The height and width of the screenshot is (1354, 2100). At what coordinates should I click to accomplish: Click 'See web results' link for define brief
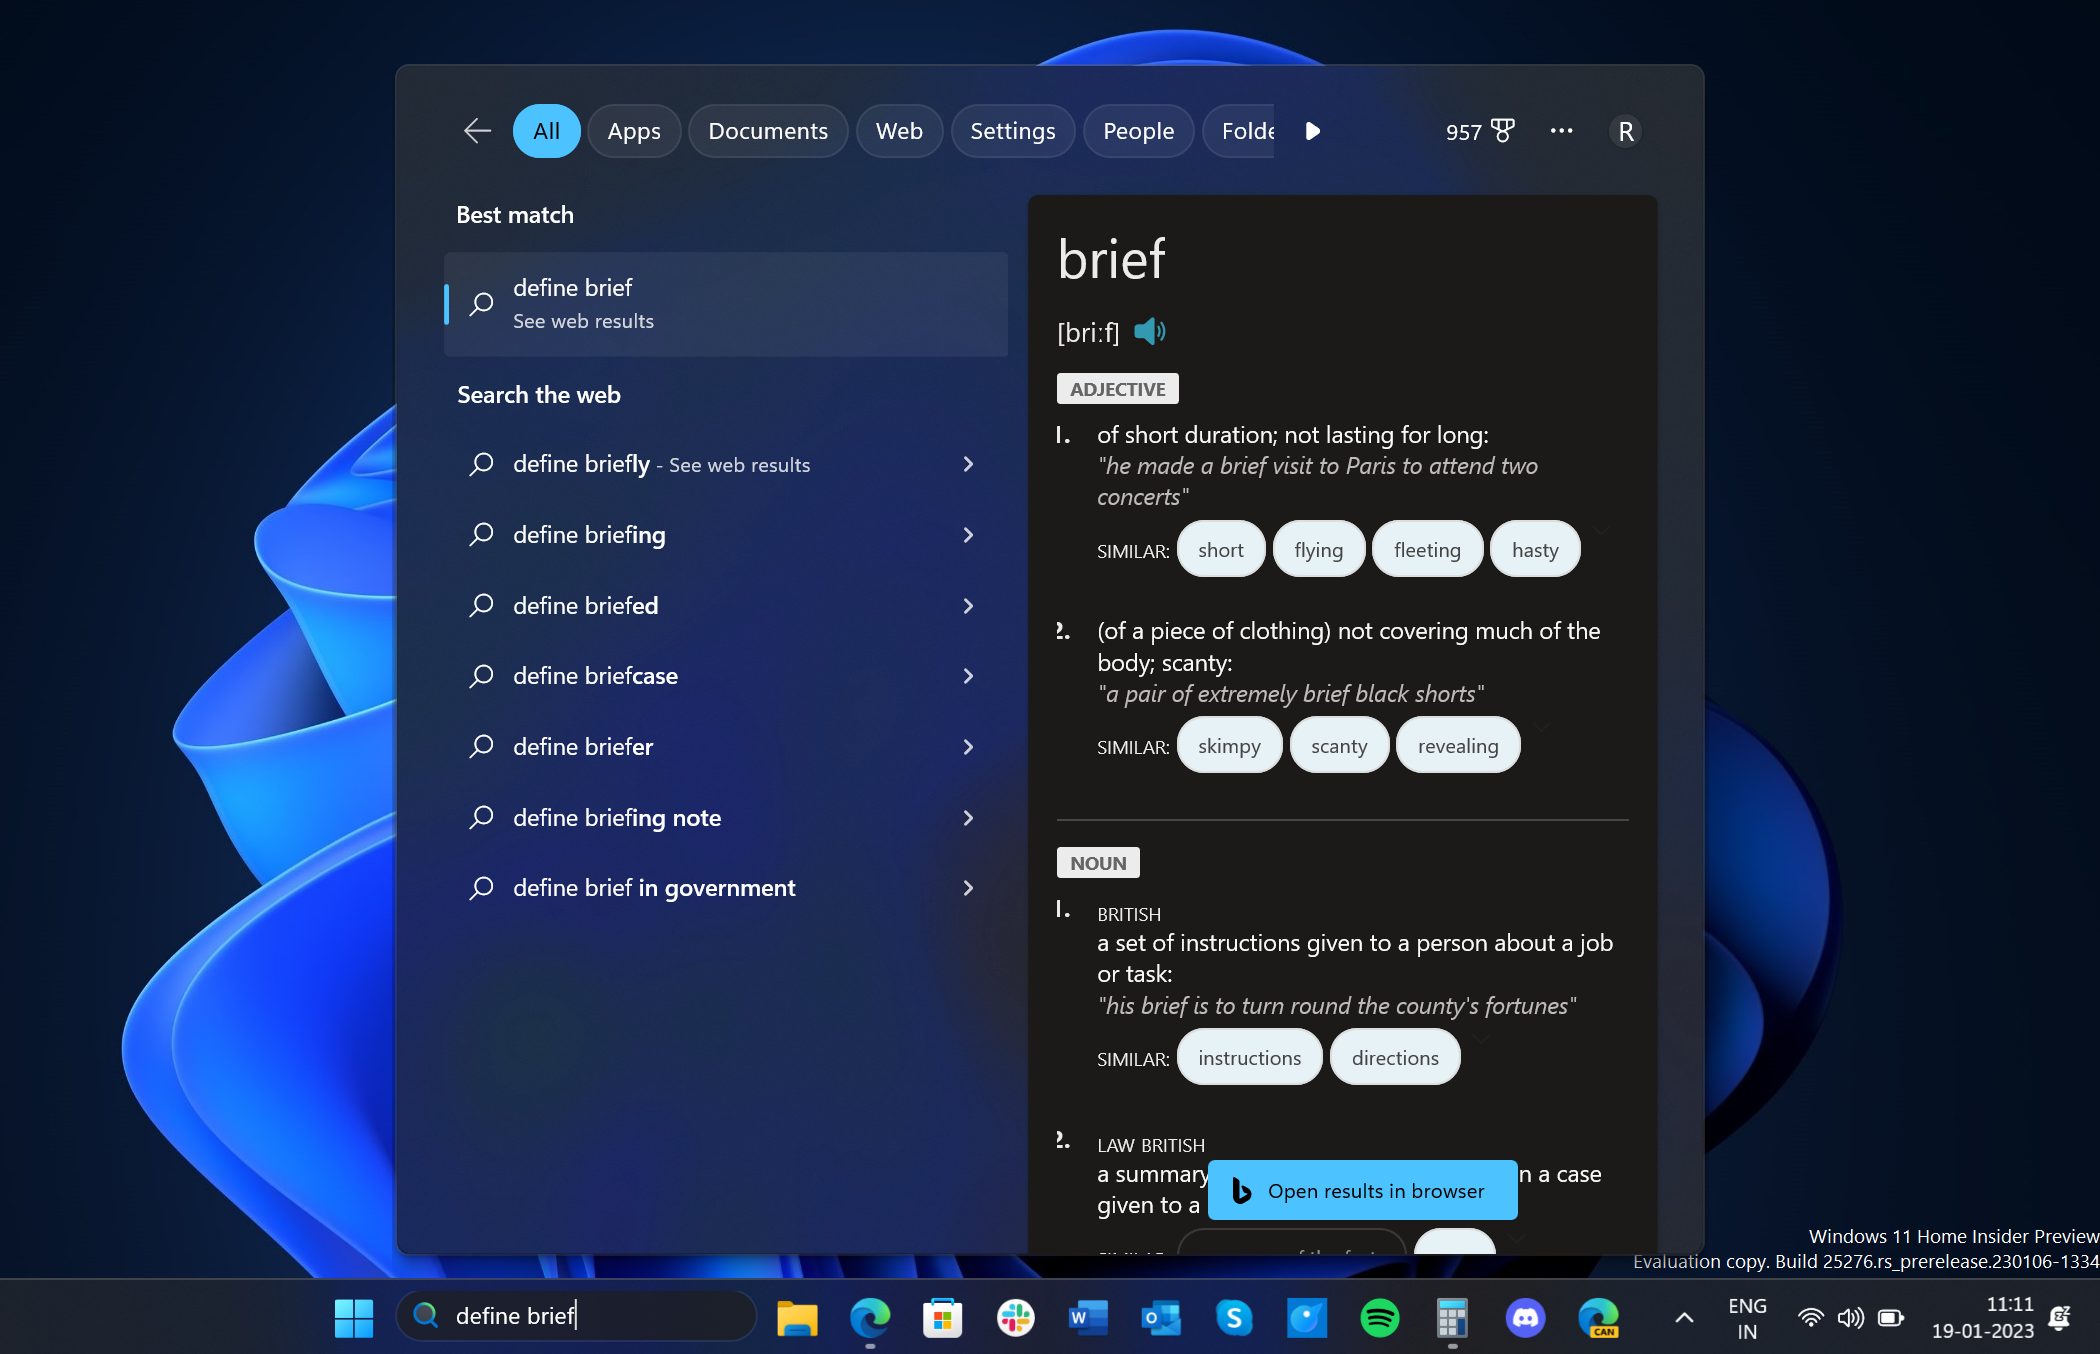pyautogui.click(x=583, y=320)
